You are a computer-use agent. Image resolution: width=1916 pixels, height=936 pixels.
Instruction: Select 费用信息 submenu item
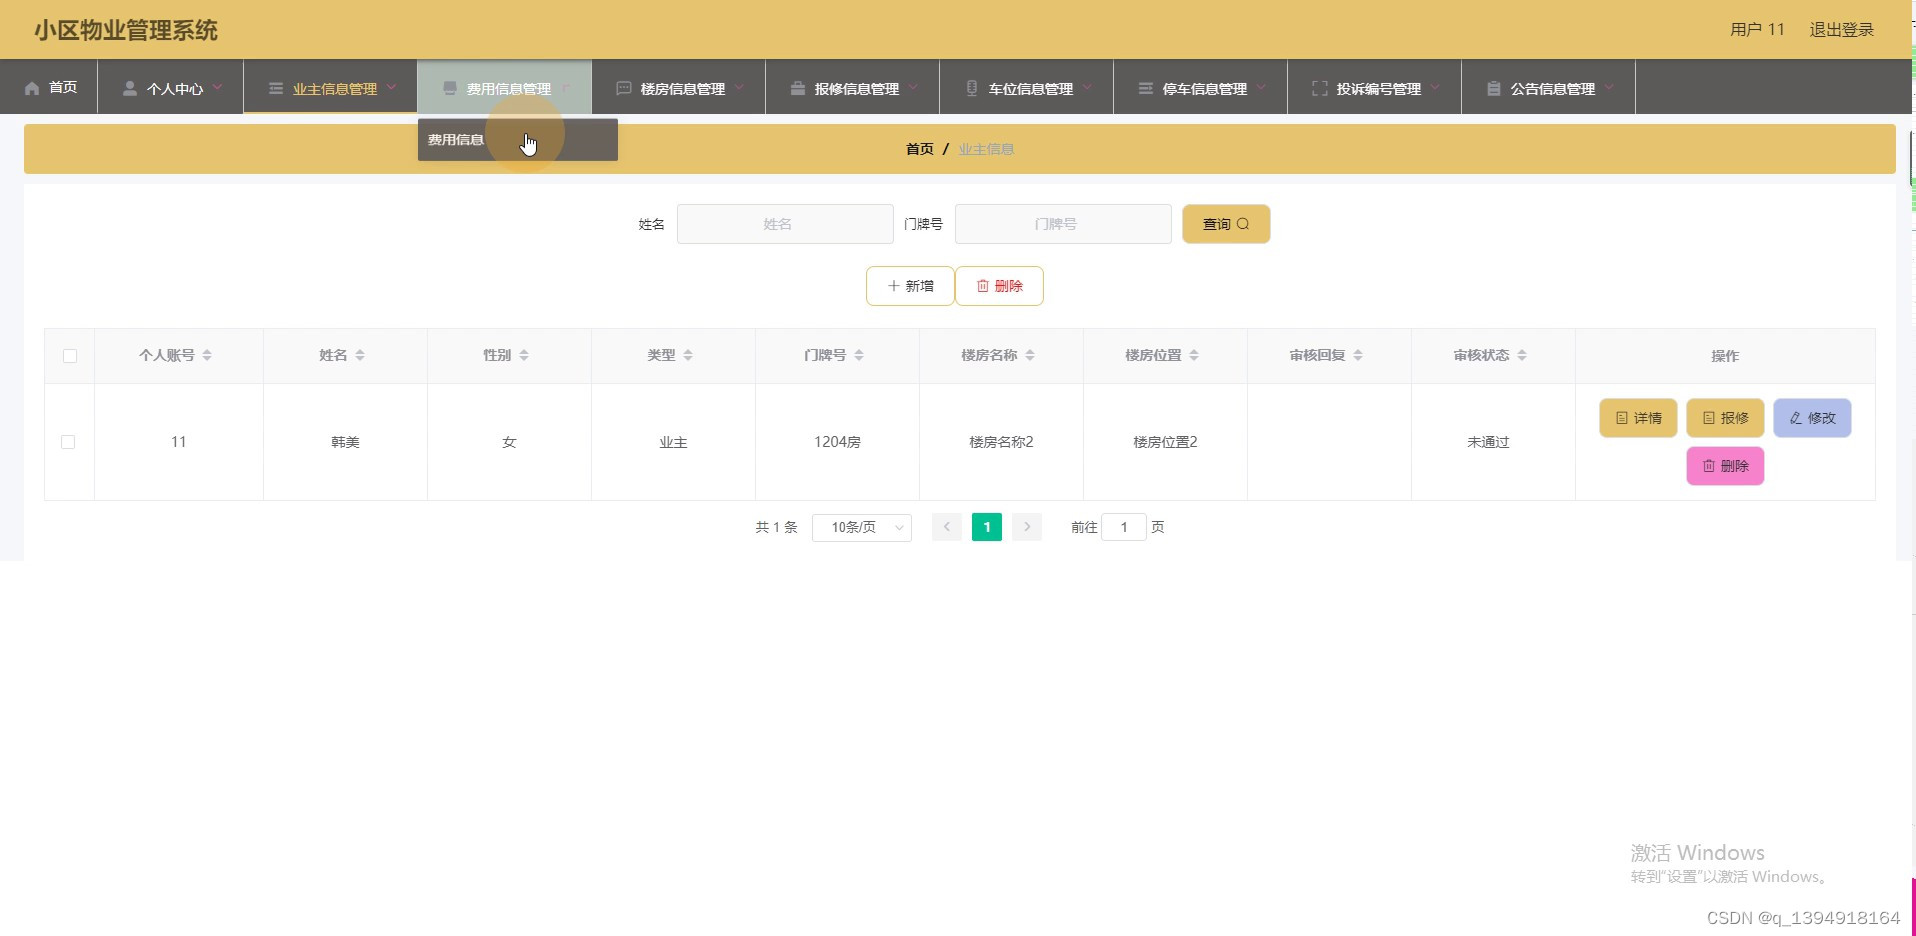point(518,140)
